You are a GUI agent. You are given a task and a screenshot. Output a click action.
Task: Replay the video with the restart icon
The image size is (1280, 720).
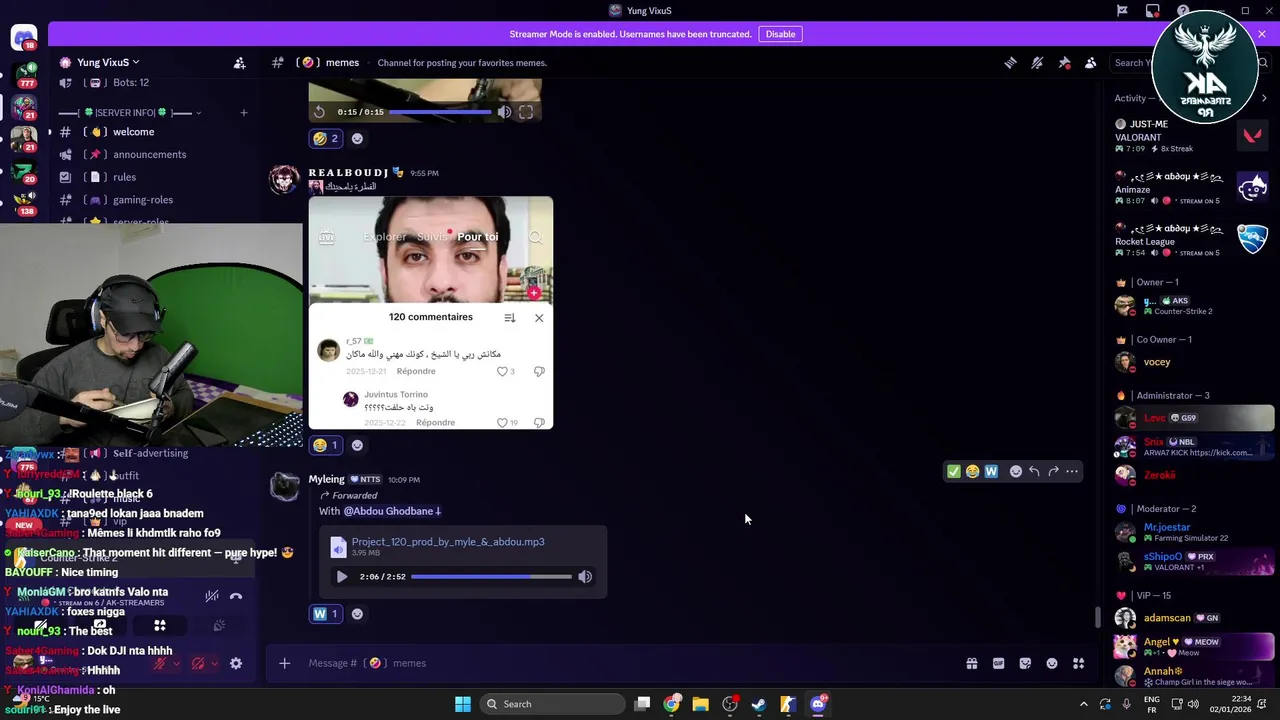coord(319,112)
